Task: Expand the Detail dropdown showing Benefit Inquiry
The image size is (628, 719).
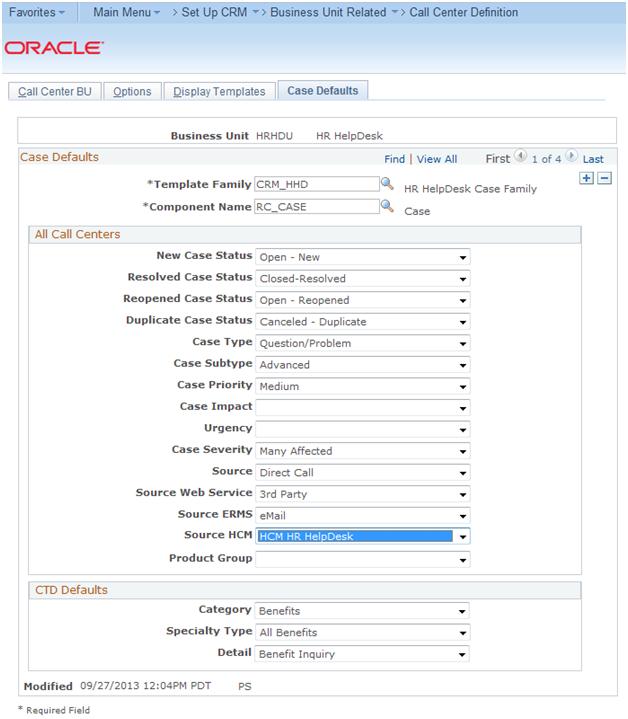Action: pyautogui.click(x=362, y=654)
